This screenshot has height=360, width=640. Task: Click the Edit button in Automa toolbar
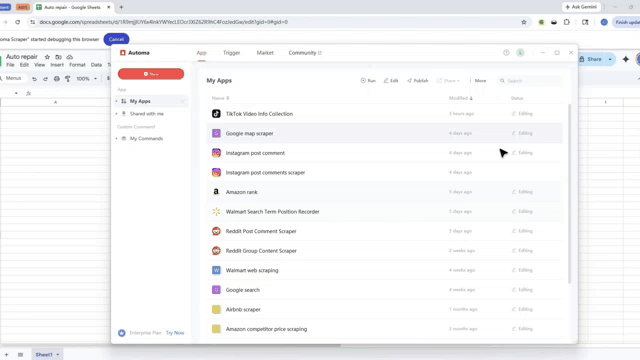391,81
